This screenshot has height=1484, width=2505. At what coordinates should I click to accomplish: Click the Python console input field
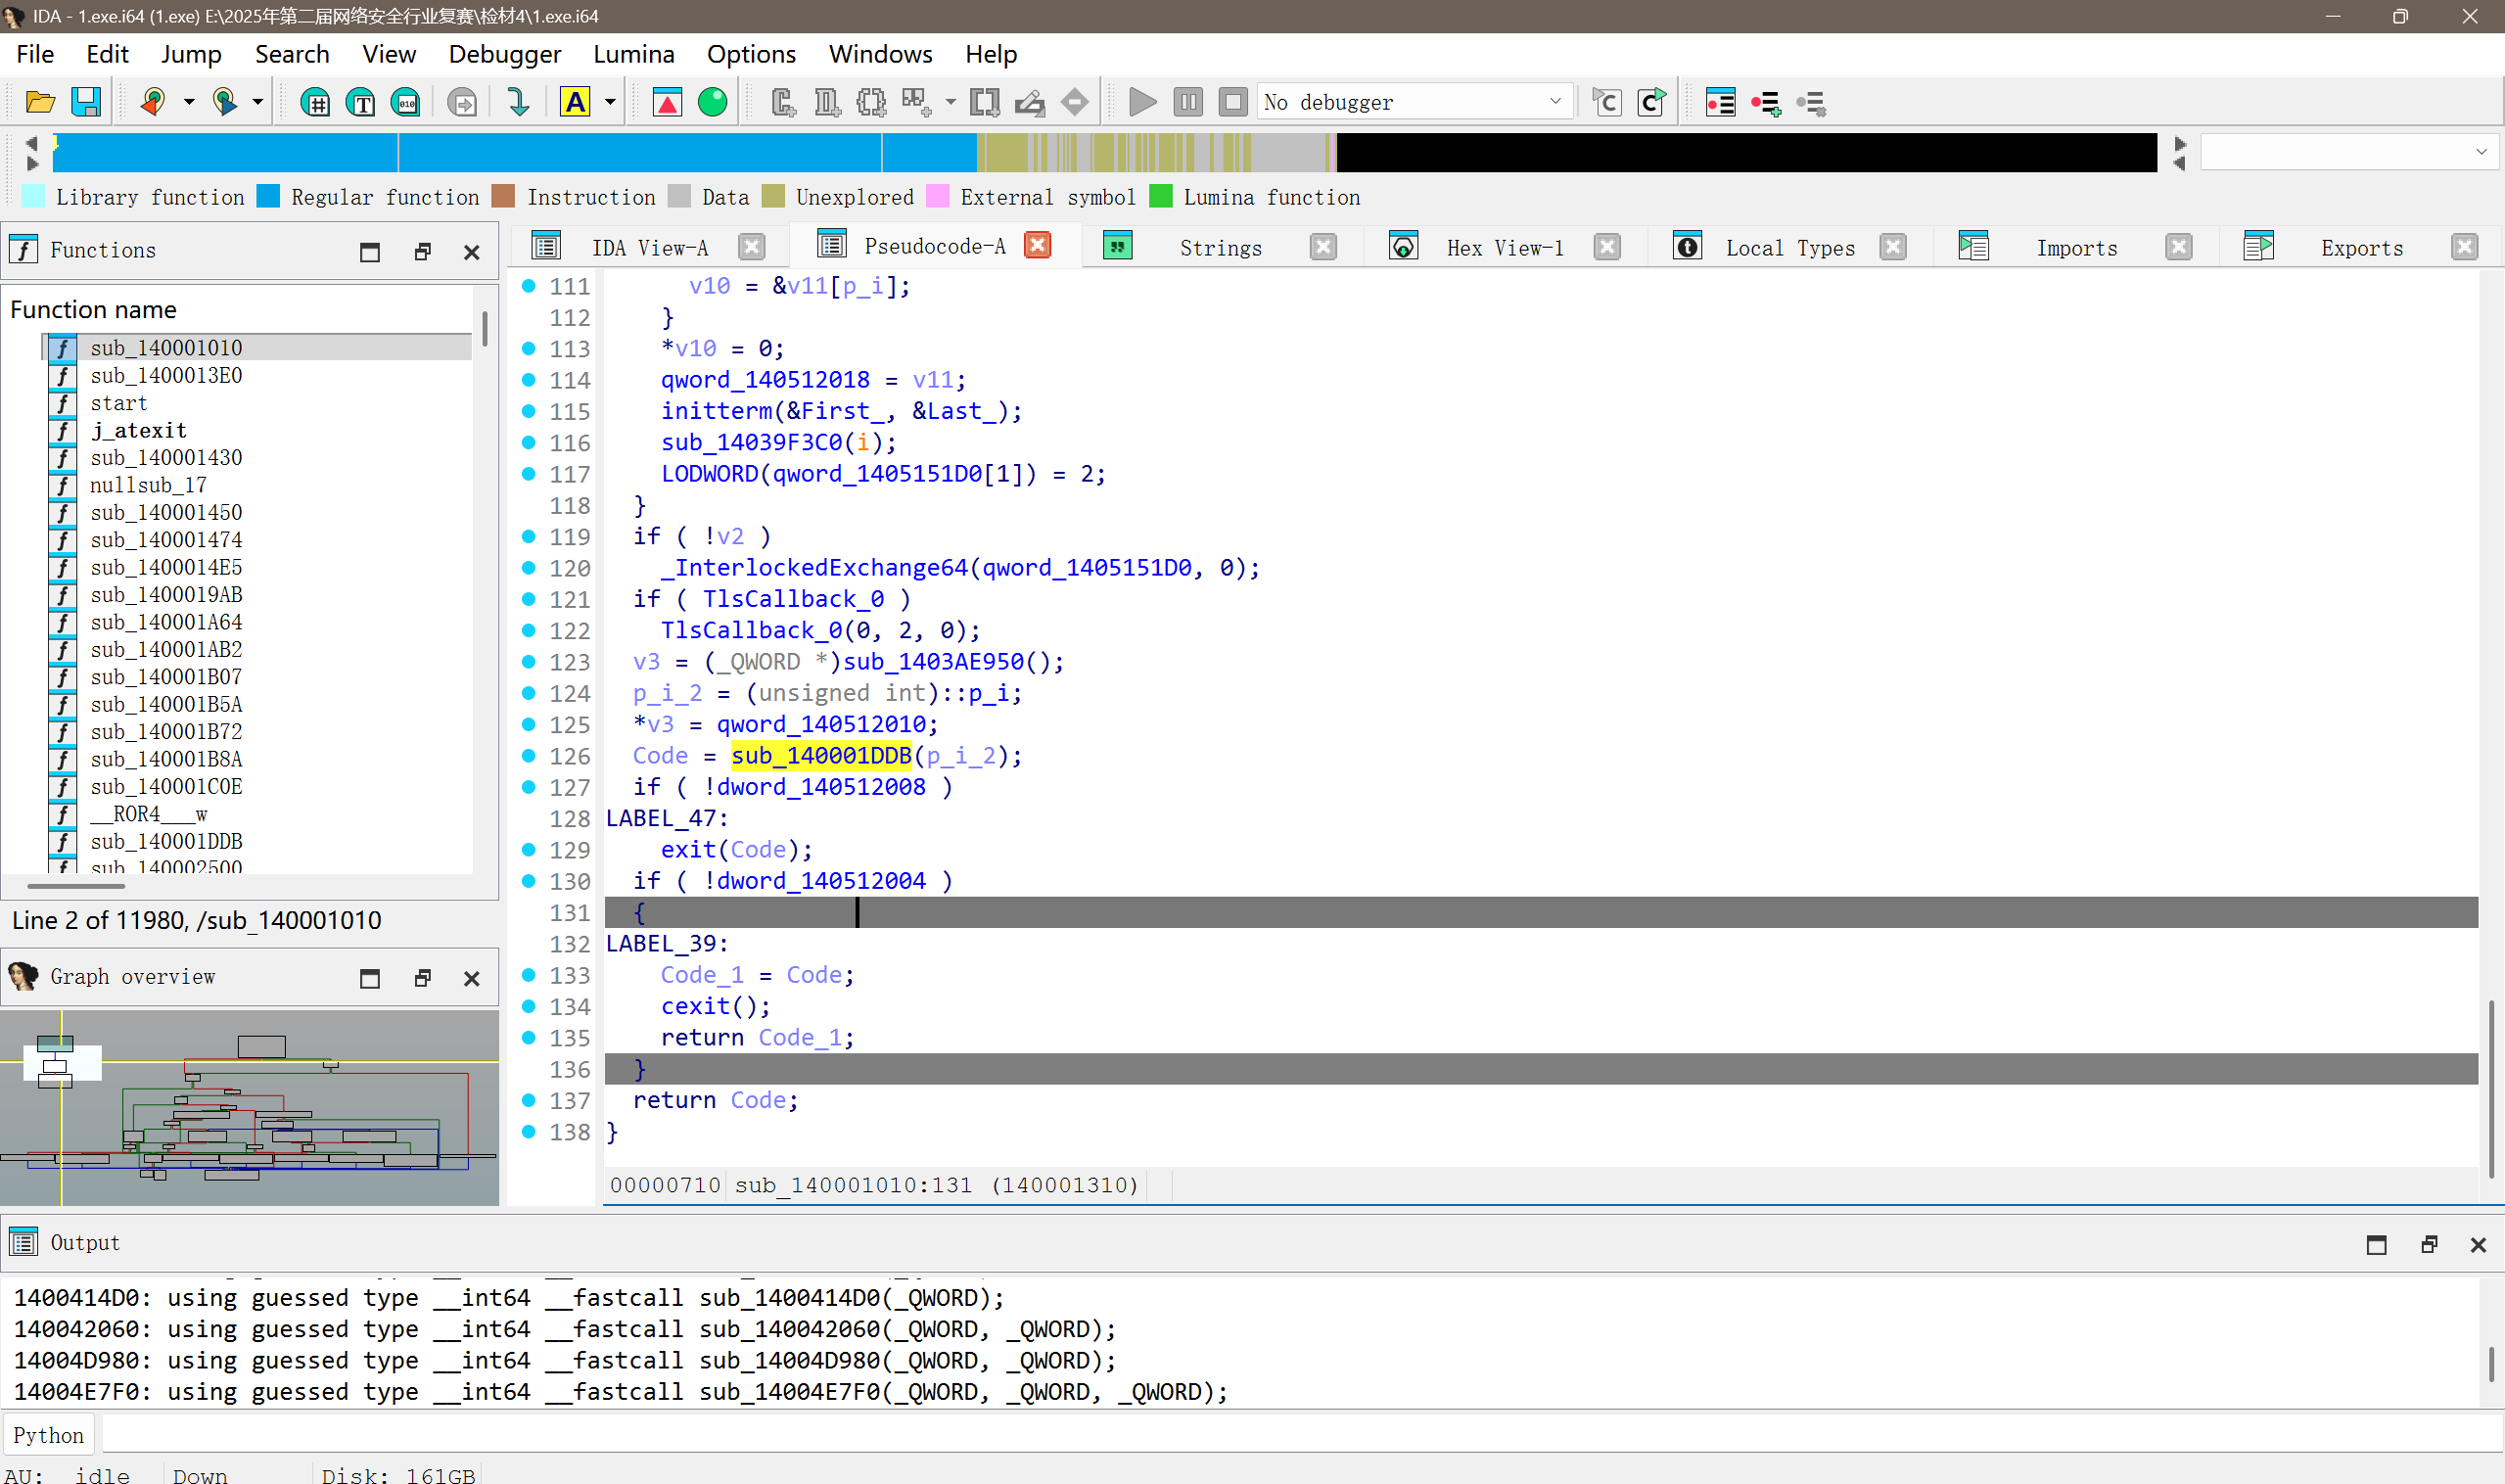[1300, 1435]
